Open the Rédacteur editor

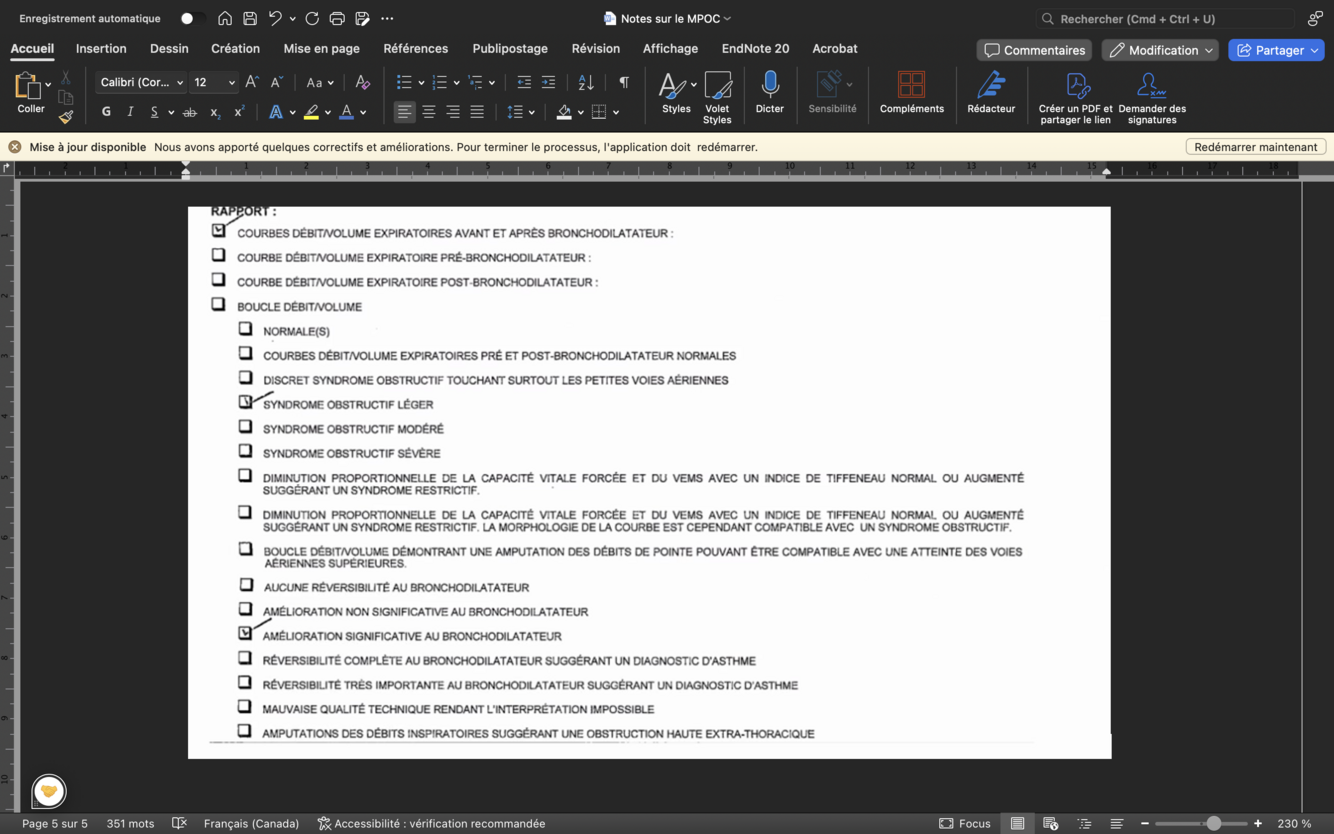[991, 92]
